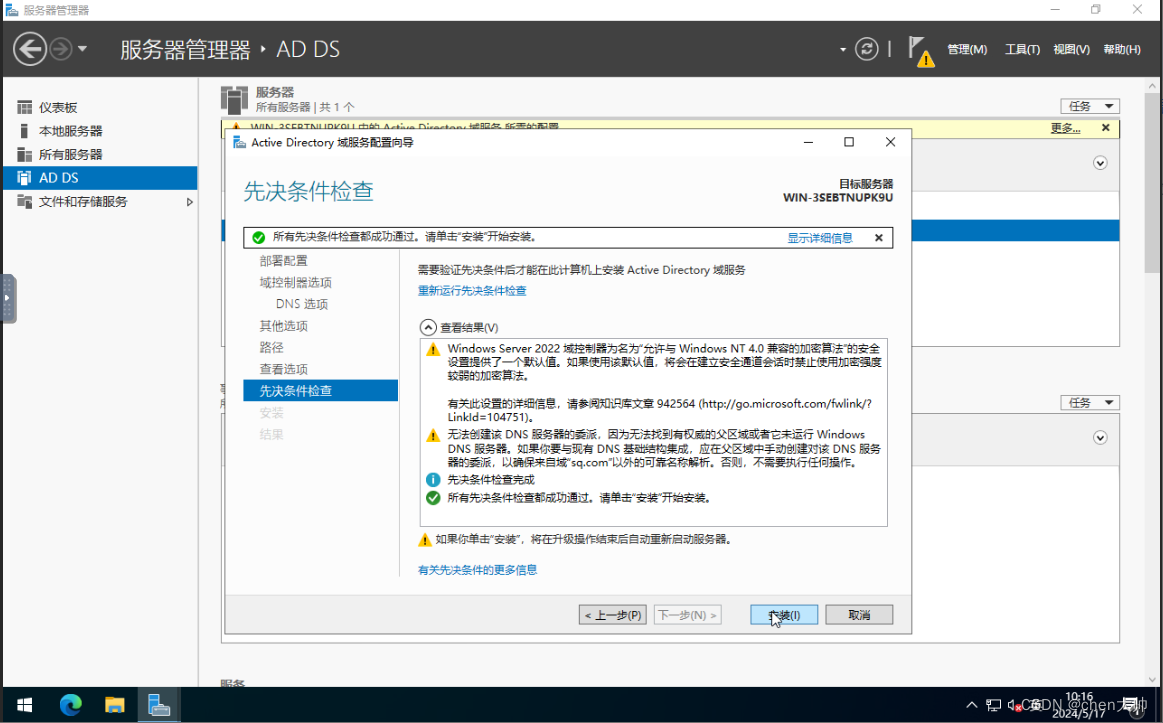1163x723 pixels.
Task: Click the refresh icon in Server Manager header
Action: pyautogui.click(x=866, y=50)
